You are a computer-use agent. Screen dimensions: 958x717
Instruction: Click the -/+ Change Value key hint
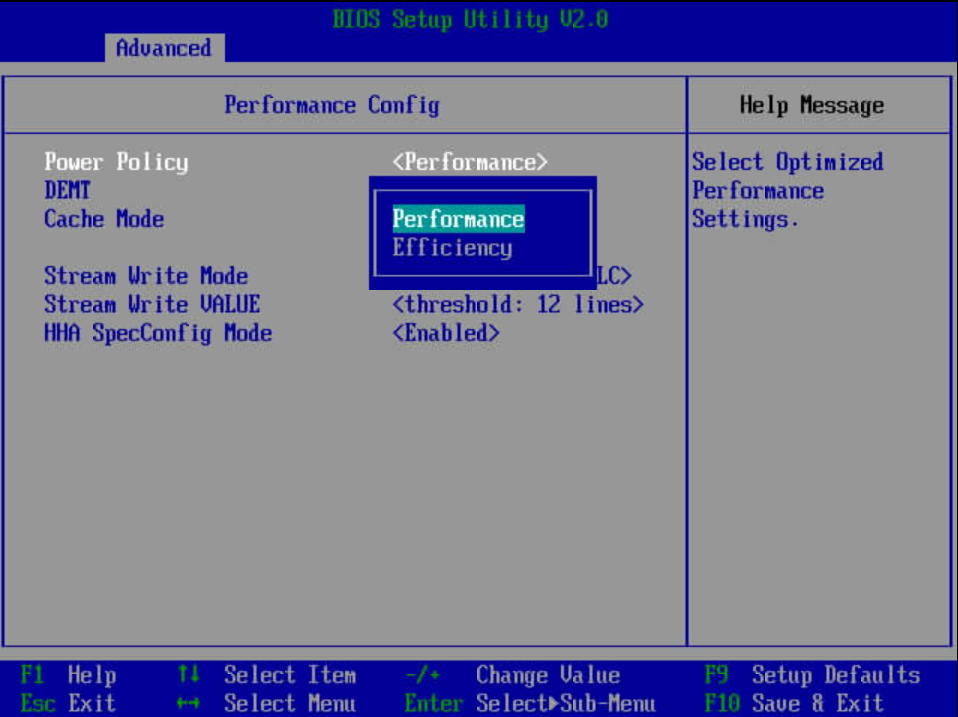click(x=512, y=675)
